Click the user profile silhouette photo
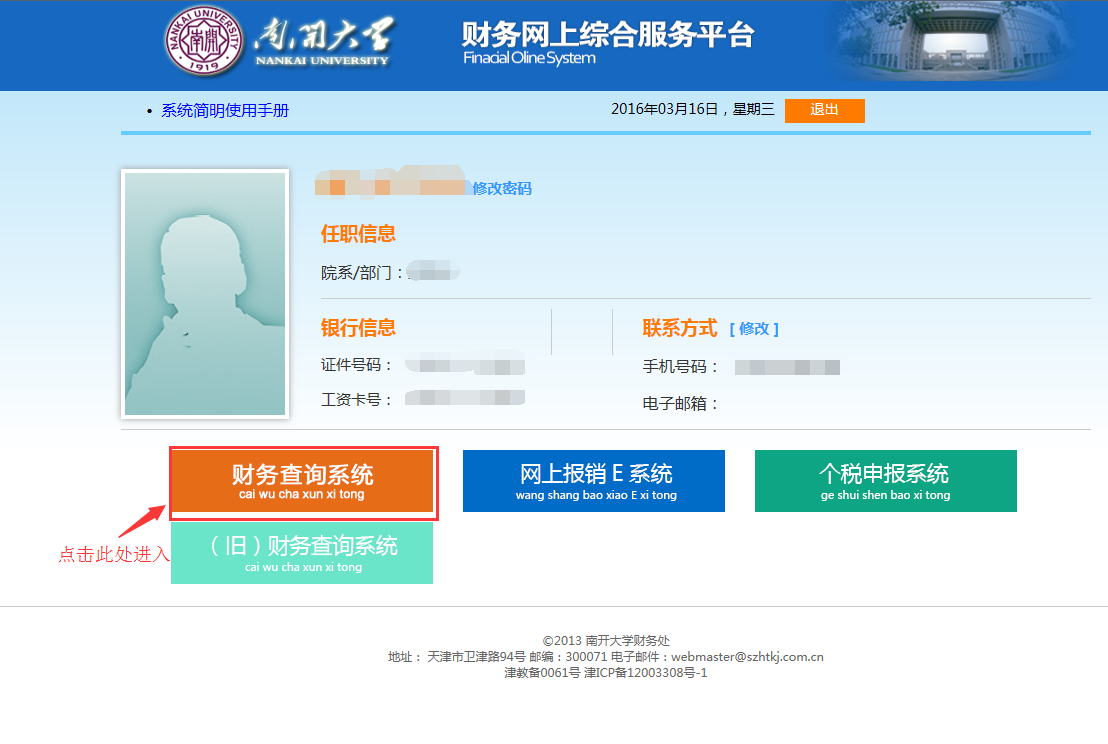Screen dimensions: 1108x744 [205, 293]
